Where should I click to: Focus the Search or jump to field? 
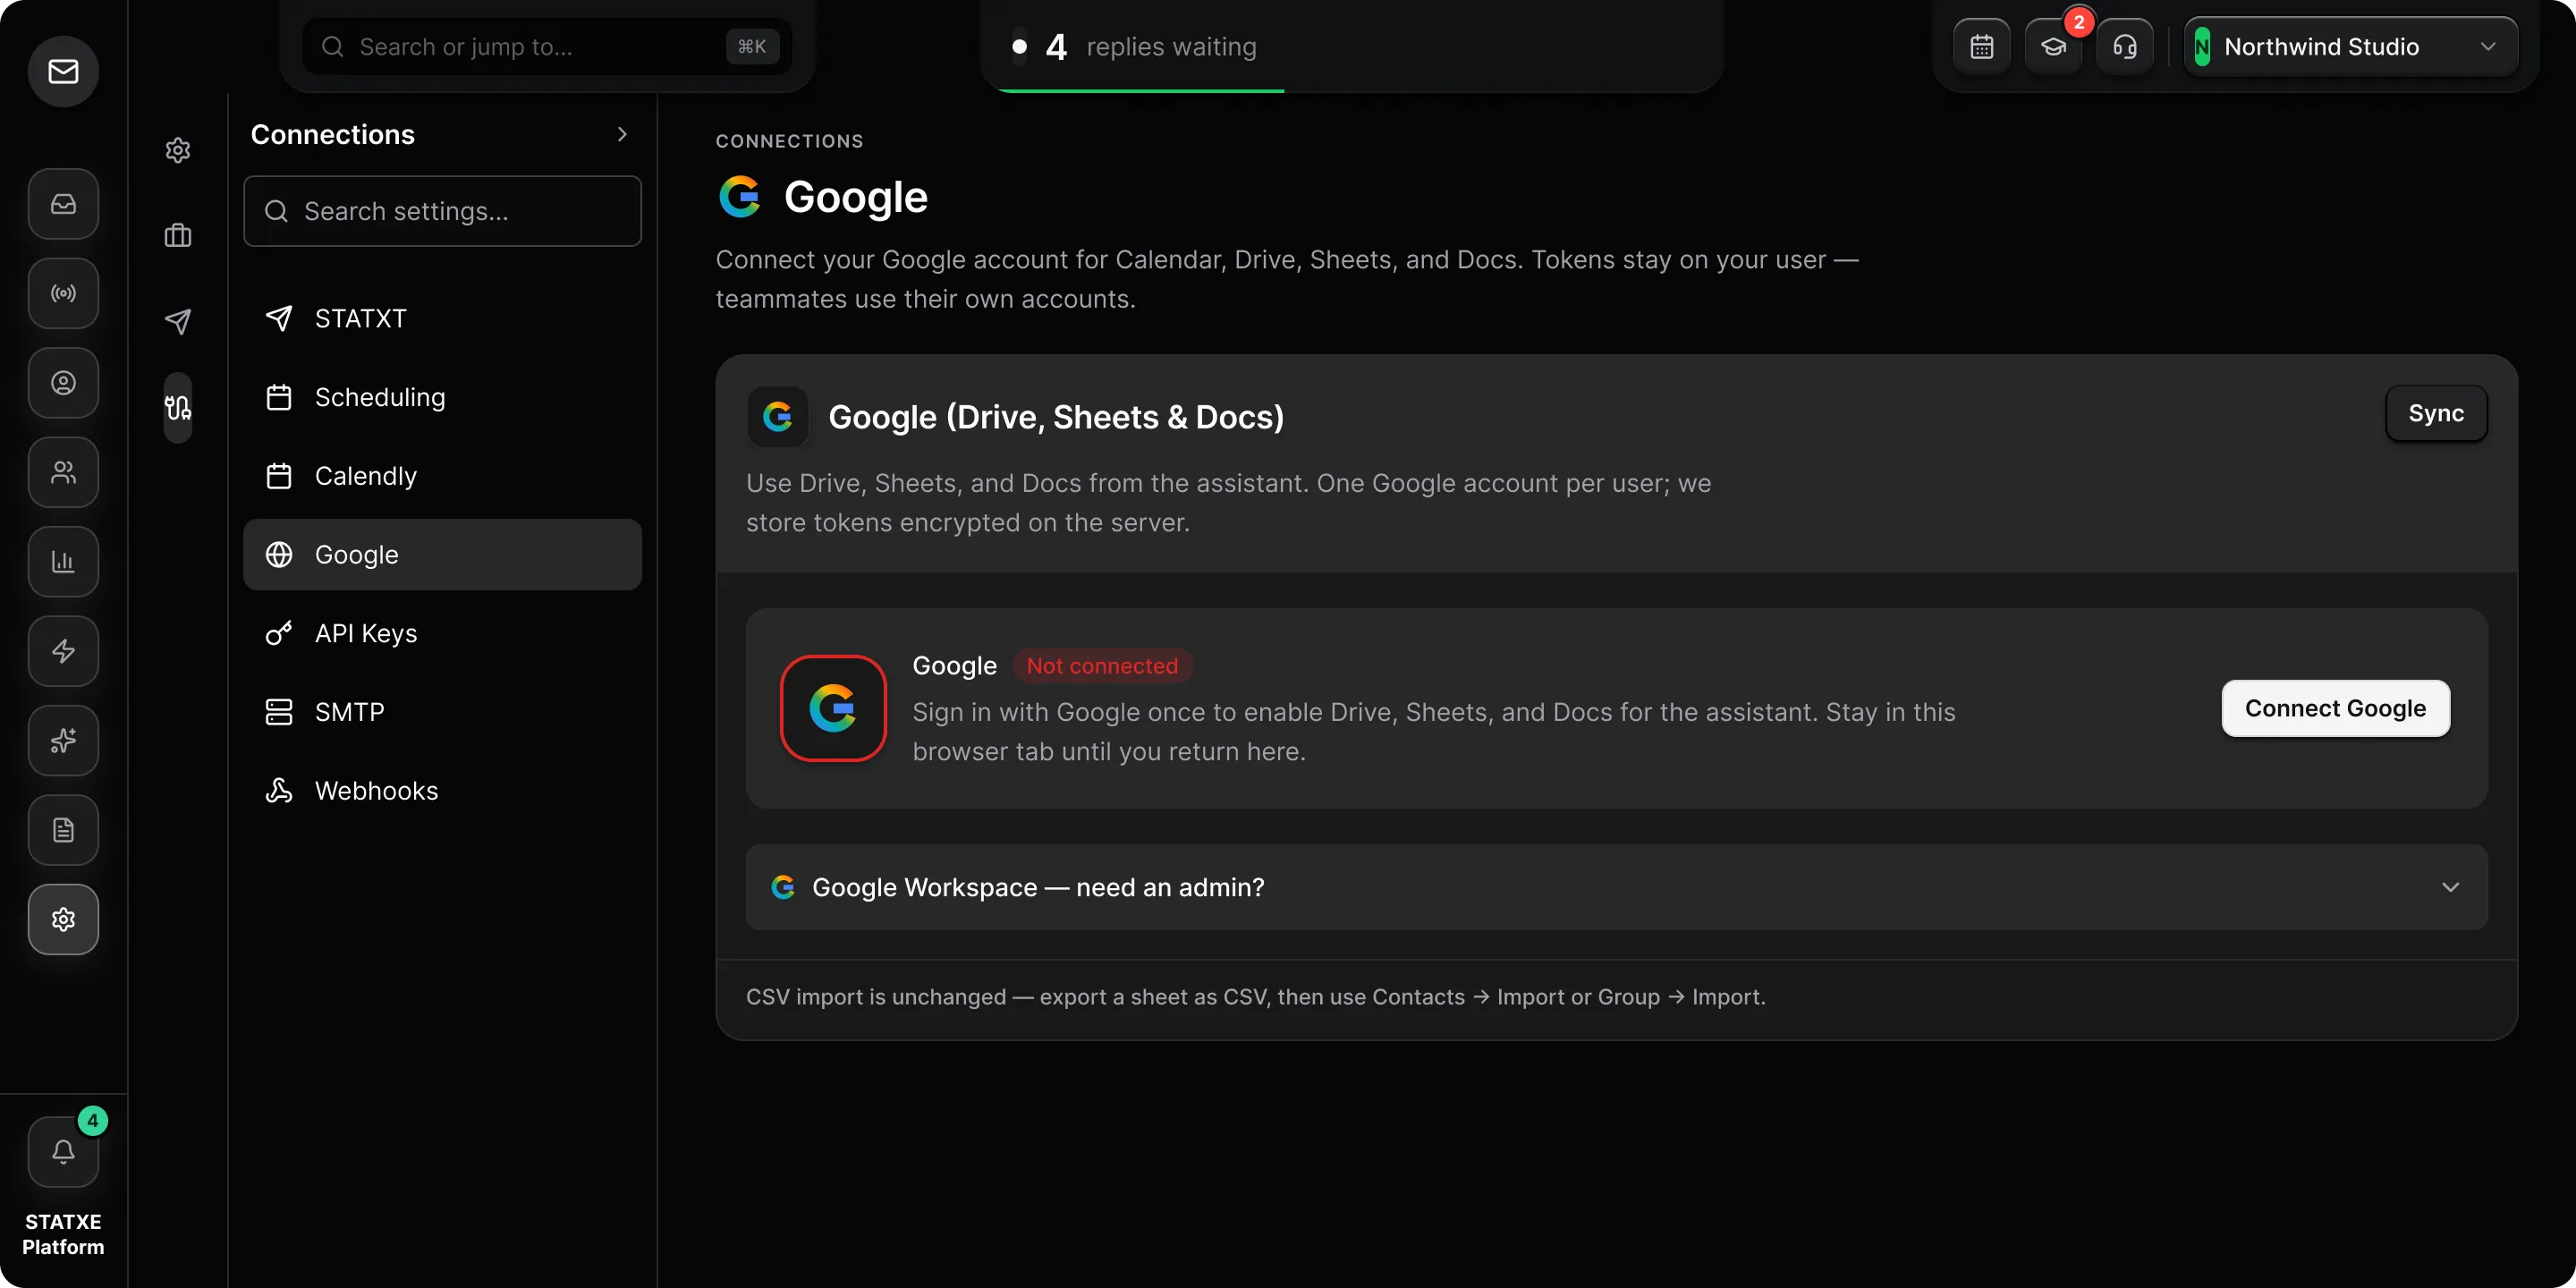tap(547, 47)
